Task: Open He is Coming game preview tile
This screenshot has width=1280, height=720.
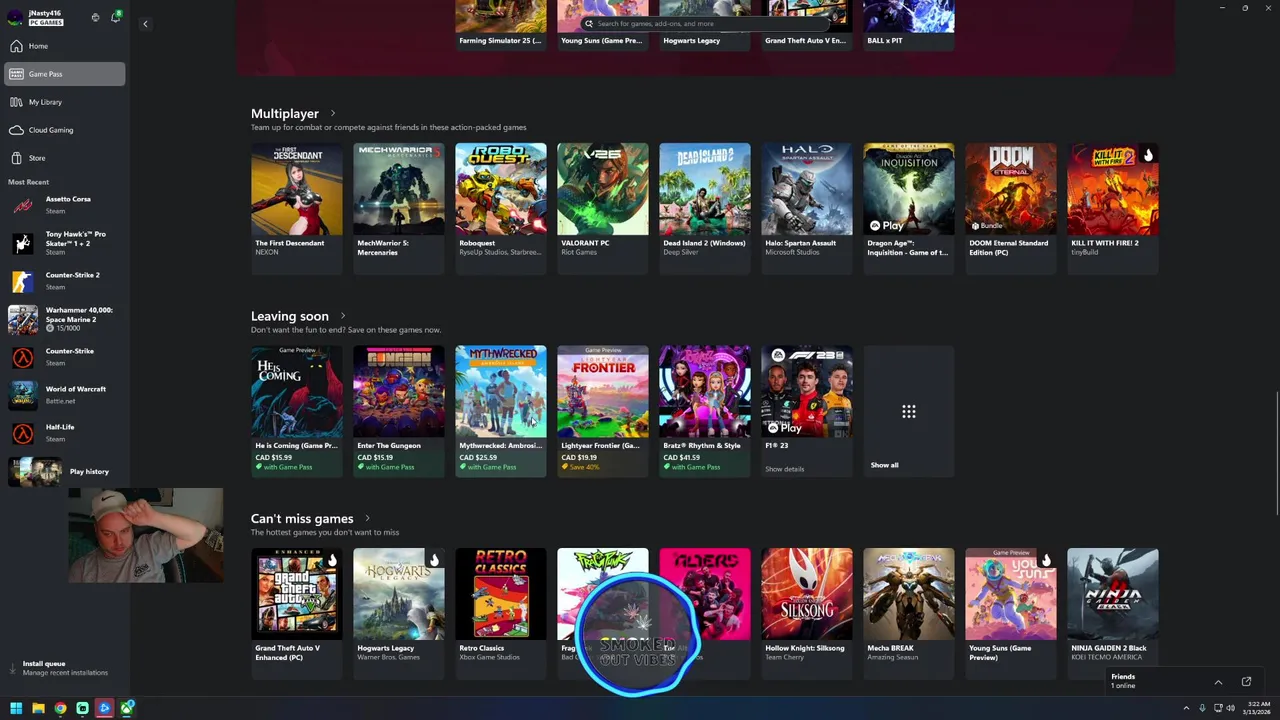Action: [296, 411]
